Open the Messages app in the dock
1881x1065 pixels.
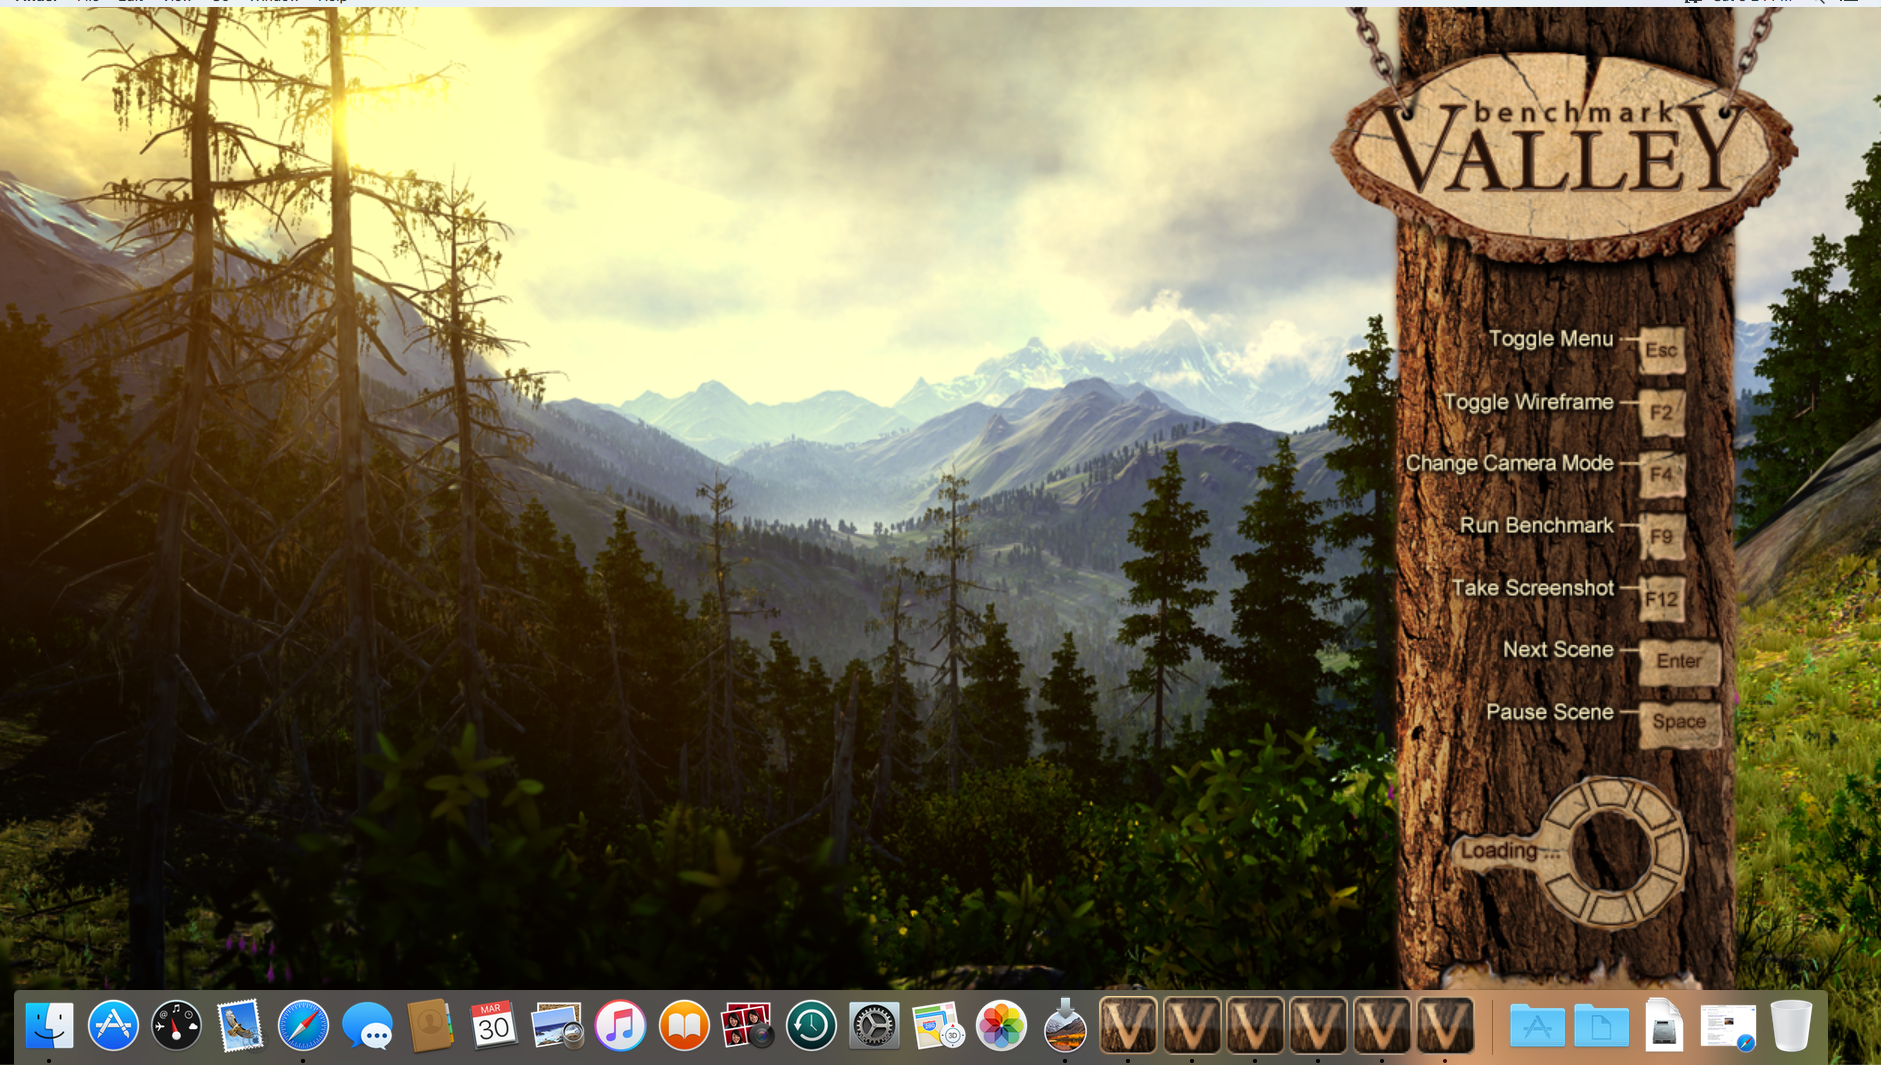pos(367,1025)
